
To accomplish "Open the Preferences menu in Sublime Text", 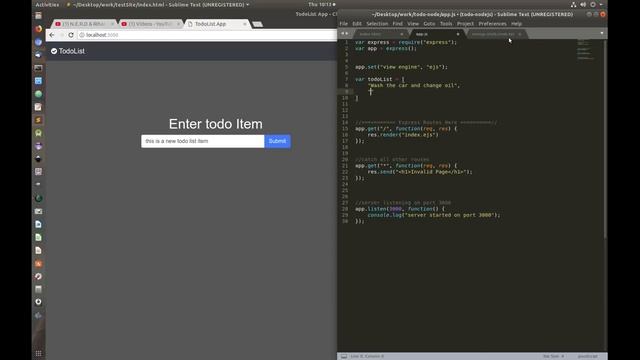I will (492, 24).
